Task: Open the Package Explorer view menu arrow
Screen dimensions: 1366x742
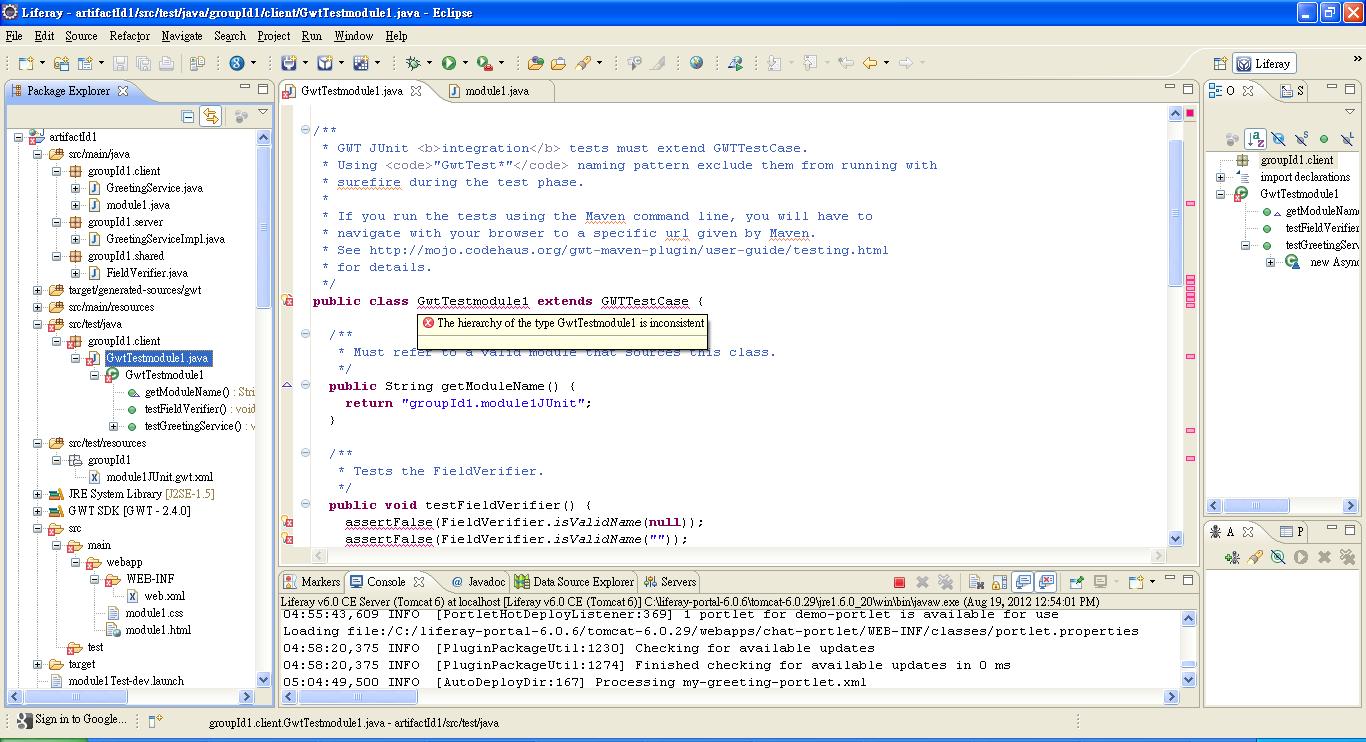Action: click(263, 112)
